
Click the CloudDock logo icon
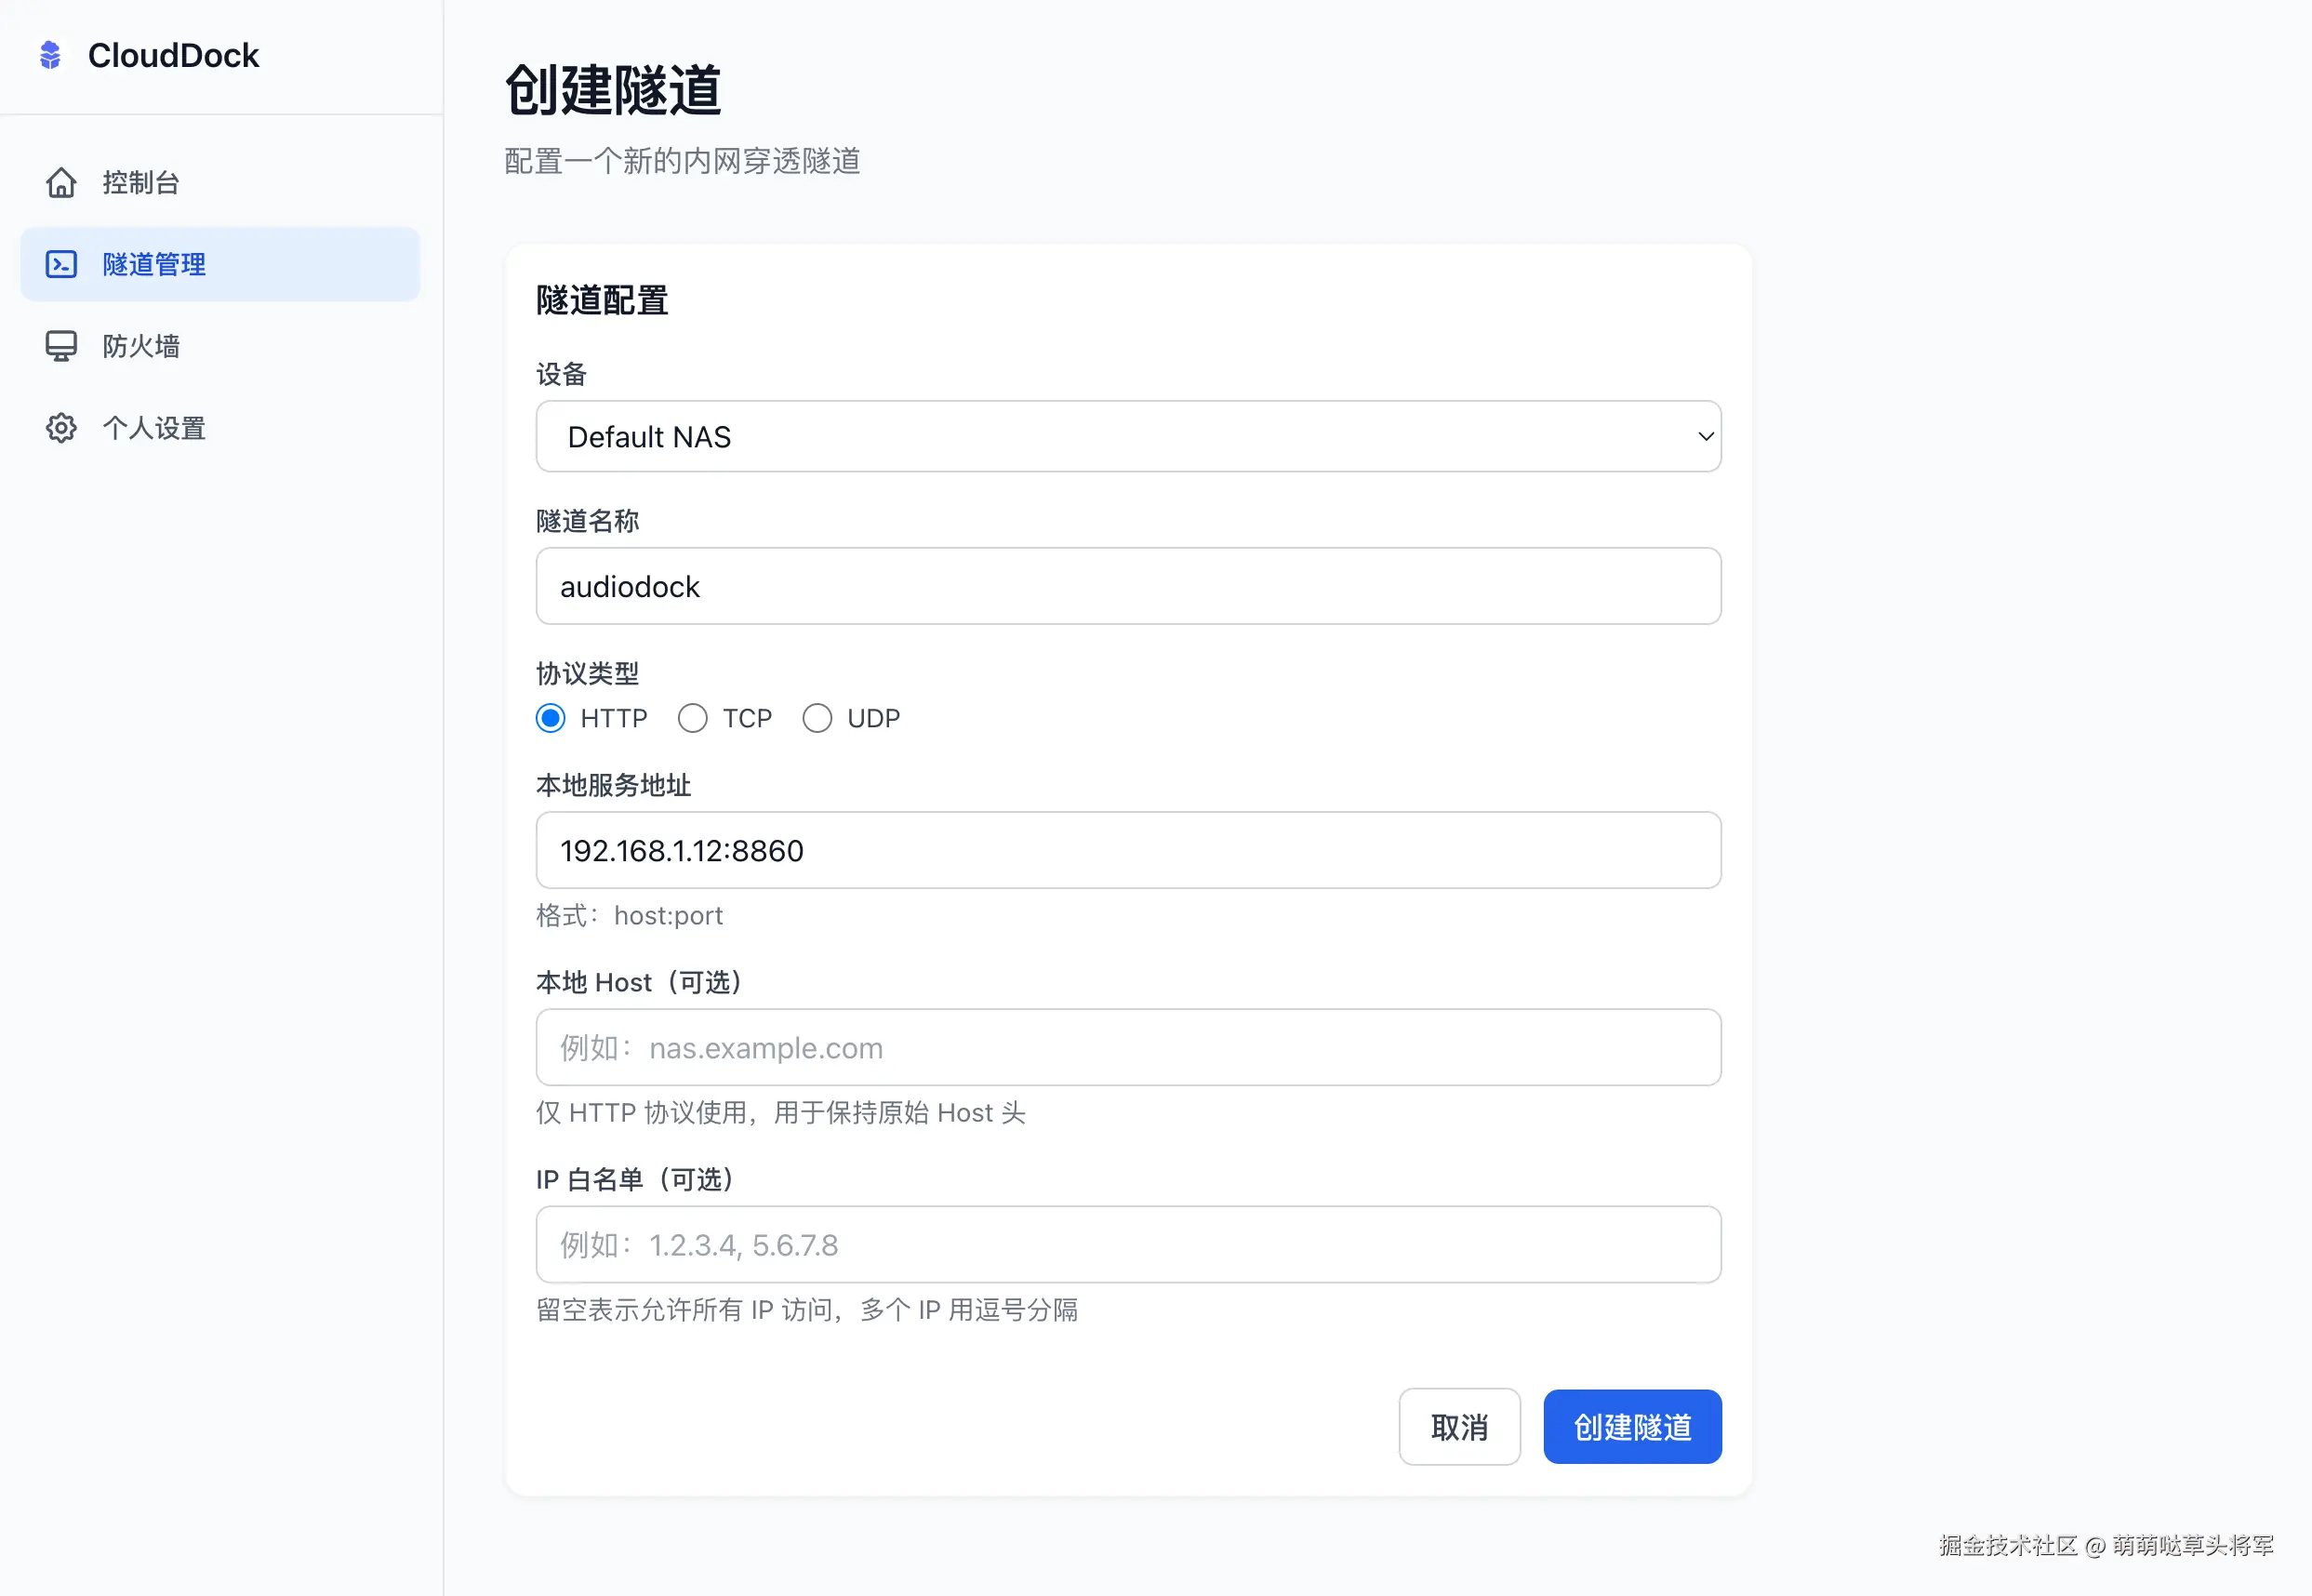(50, 55)
